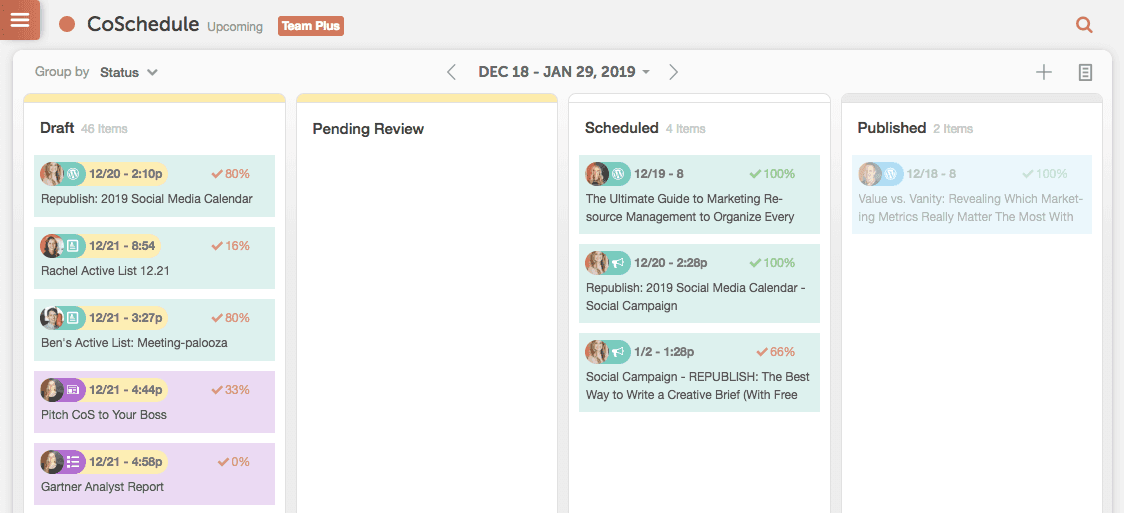This screenshot has height=513, width=1124.
Task: Click task icon on Ben's Active List card
Action: coord(73,317)
